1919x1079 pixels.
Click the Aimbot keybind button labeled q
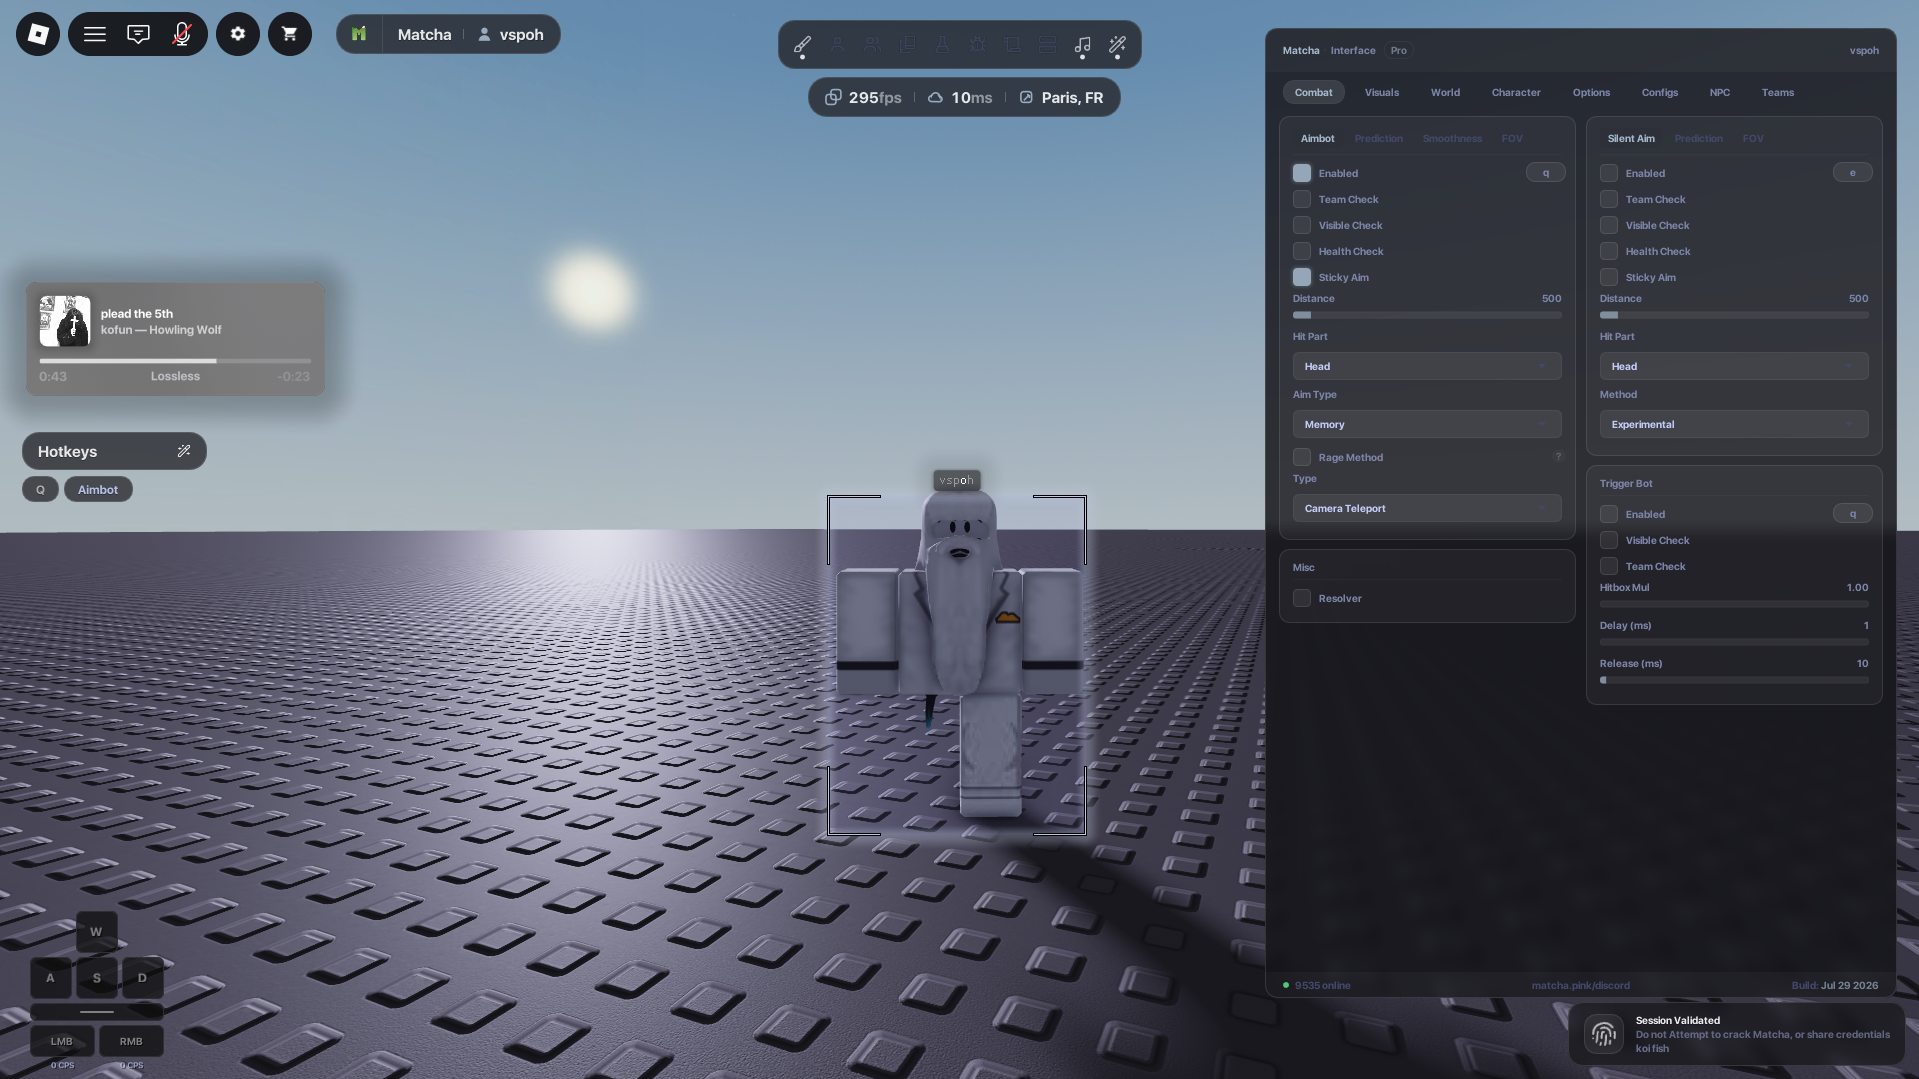pyautogui.click(x=1545, y=173)
